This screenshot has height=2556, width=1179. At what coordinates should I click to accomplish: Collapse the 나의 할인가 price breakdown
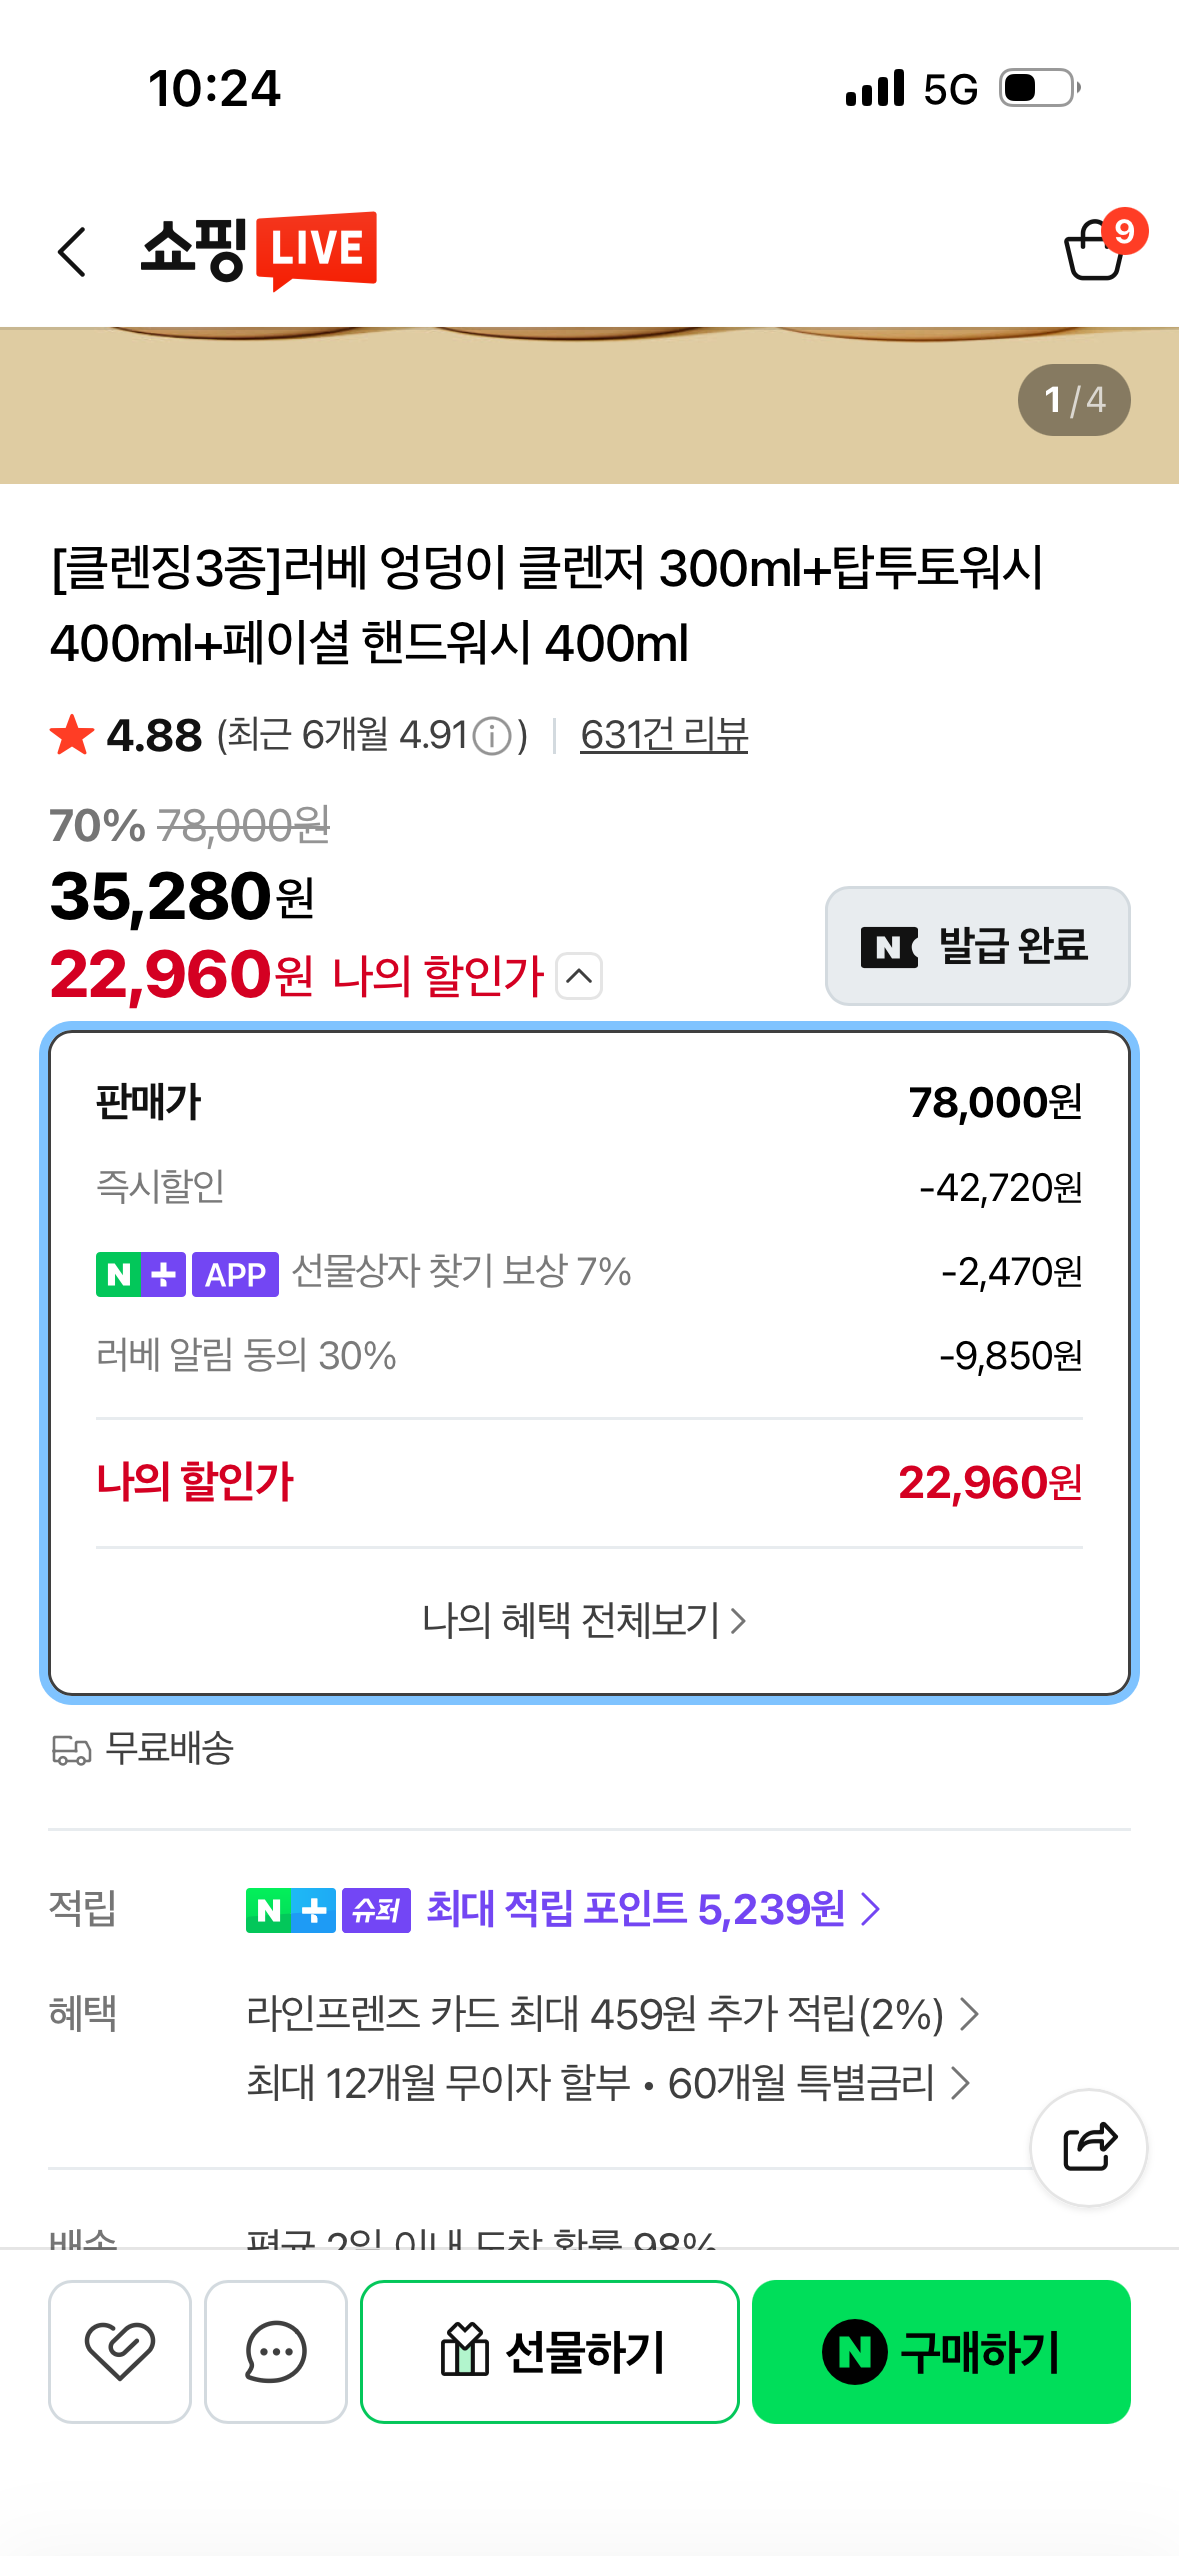point(578,977)
